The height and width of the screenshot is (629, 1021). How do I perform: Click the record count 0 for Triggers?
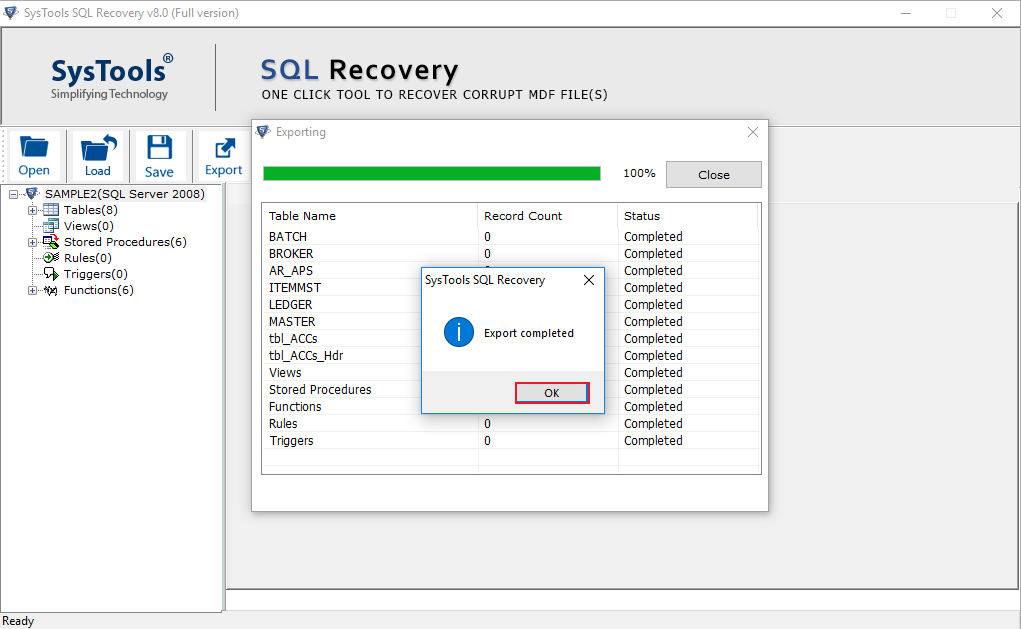click(x=487, y=440)
